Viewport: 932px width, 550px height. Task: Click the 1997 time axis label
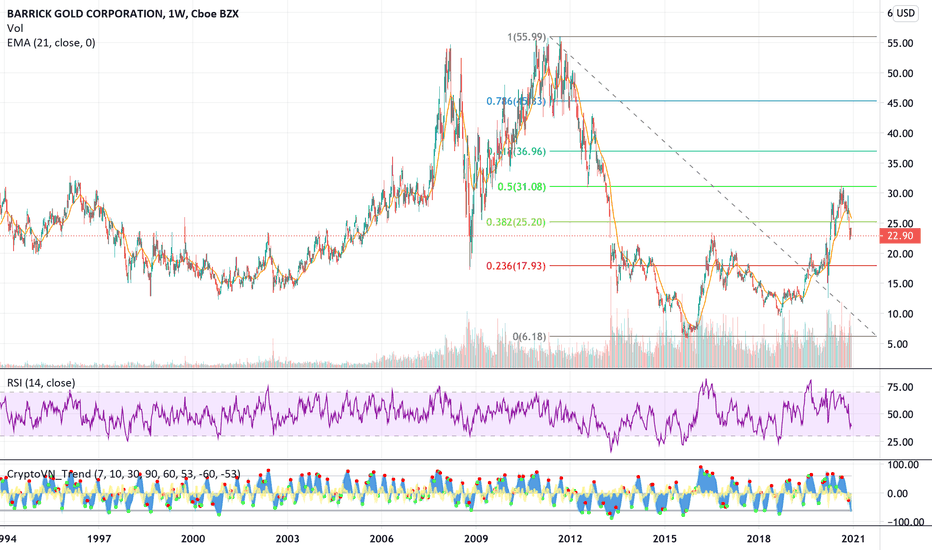point(99,539)
